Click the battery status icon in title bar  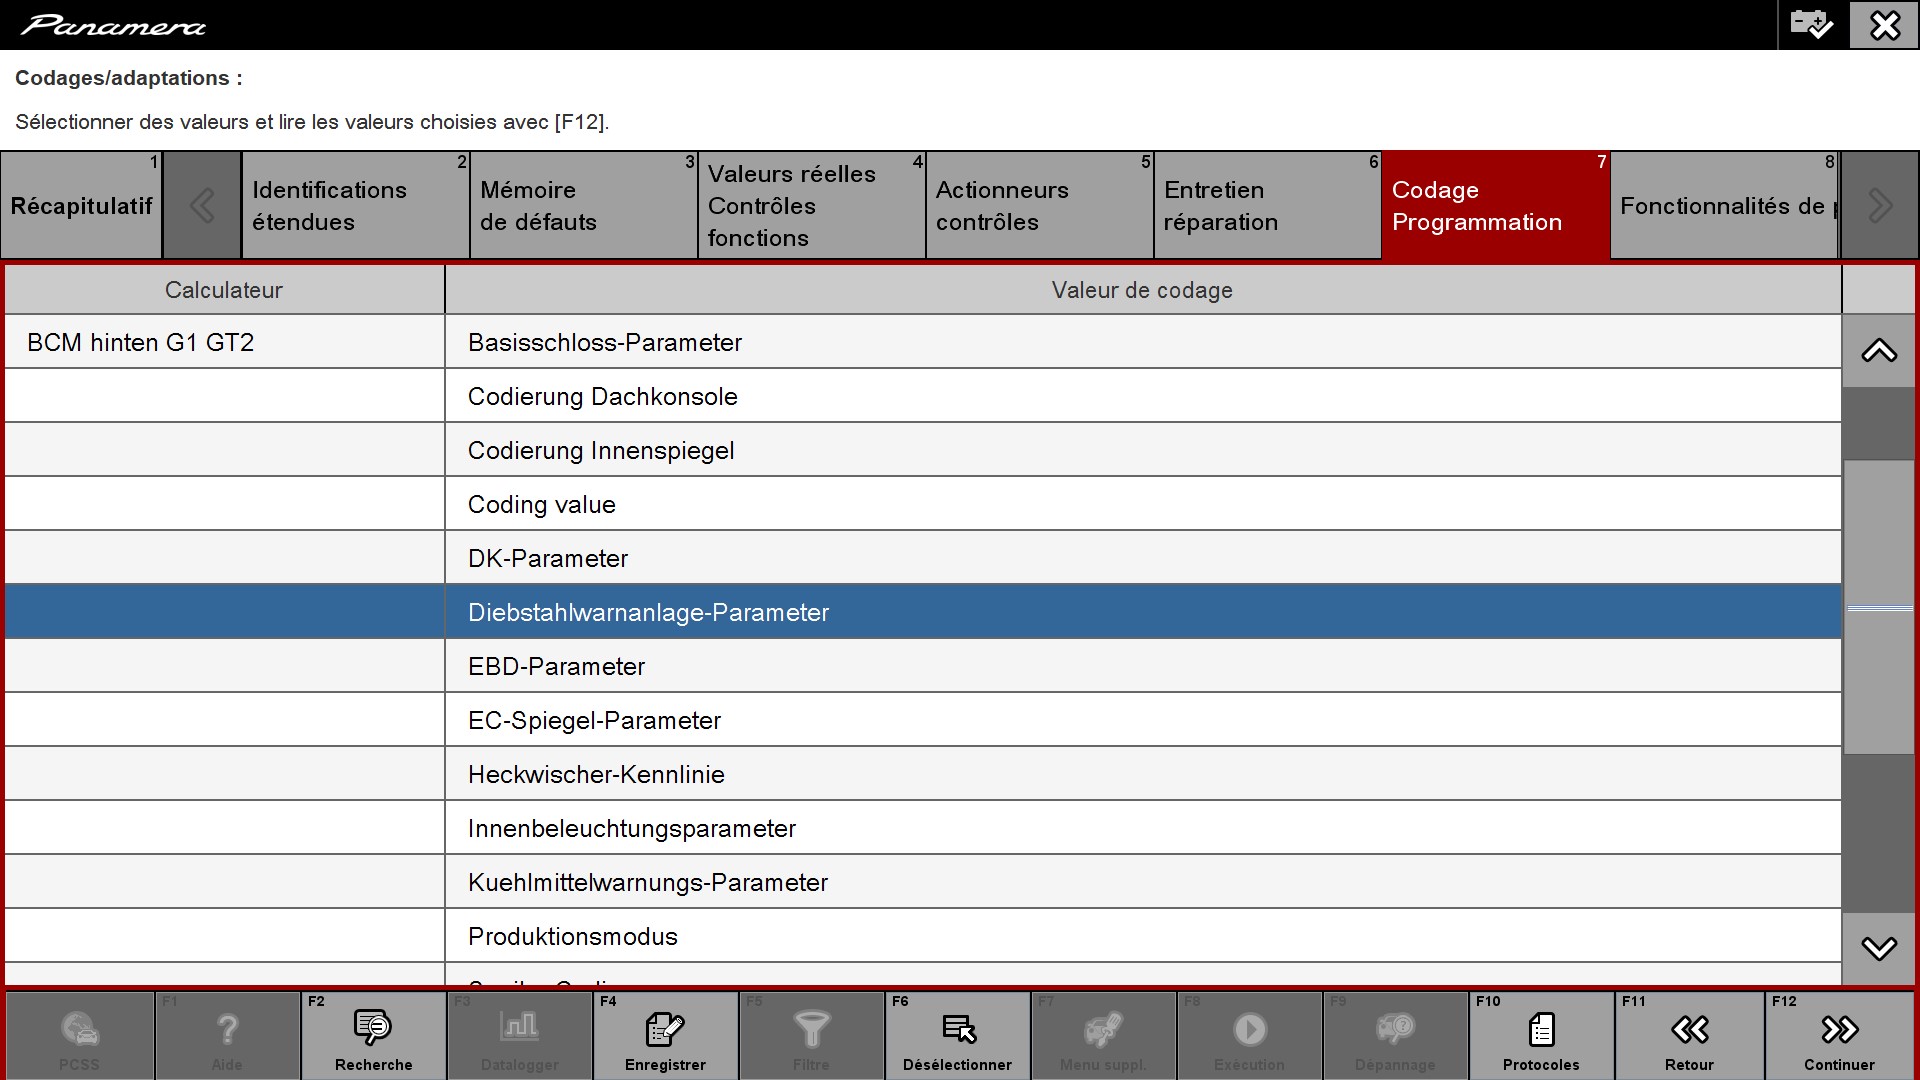(x=1811, y=24)
